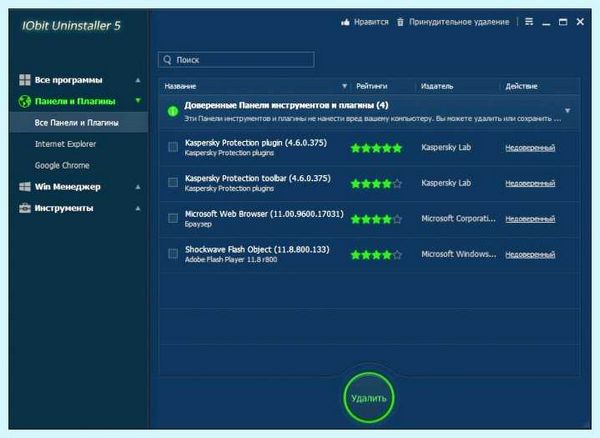Select the Kaspersky Protection toolbar (4.6.0.375) name
Screen dimensions: 600x438
click(x=258, y=178)
